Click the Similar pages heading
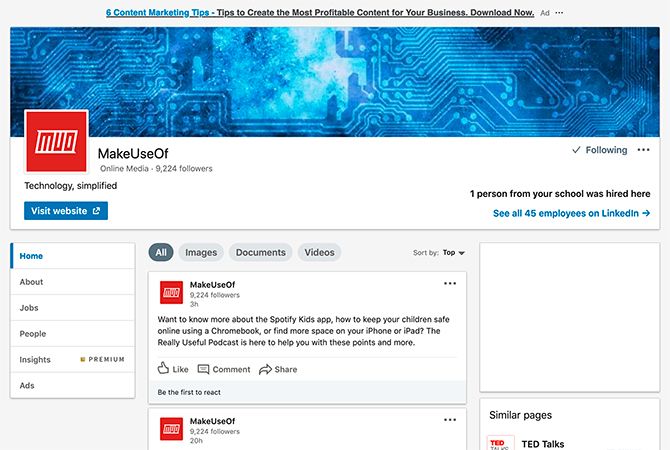Image resolution: width=670 pixels, height=450 pixels. pyautogui.click(x=520, y=415)
